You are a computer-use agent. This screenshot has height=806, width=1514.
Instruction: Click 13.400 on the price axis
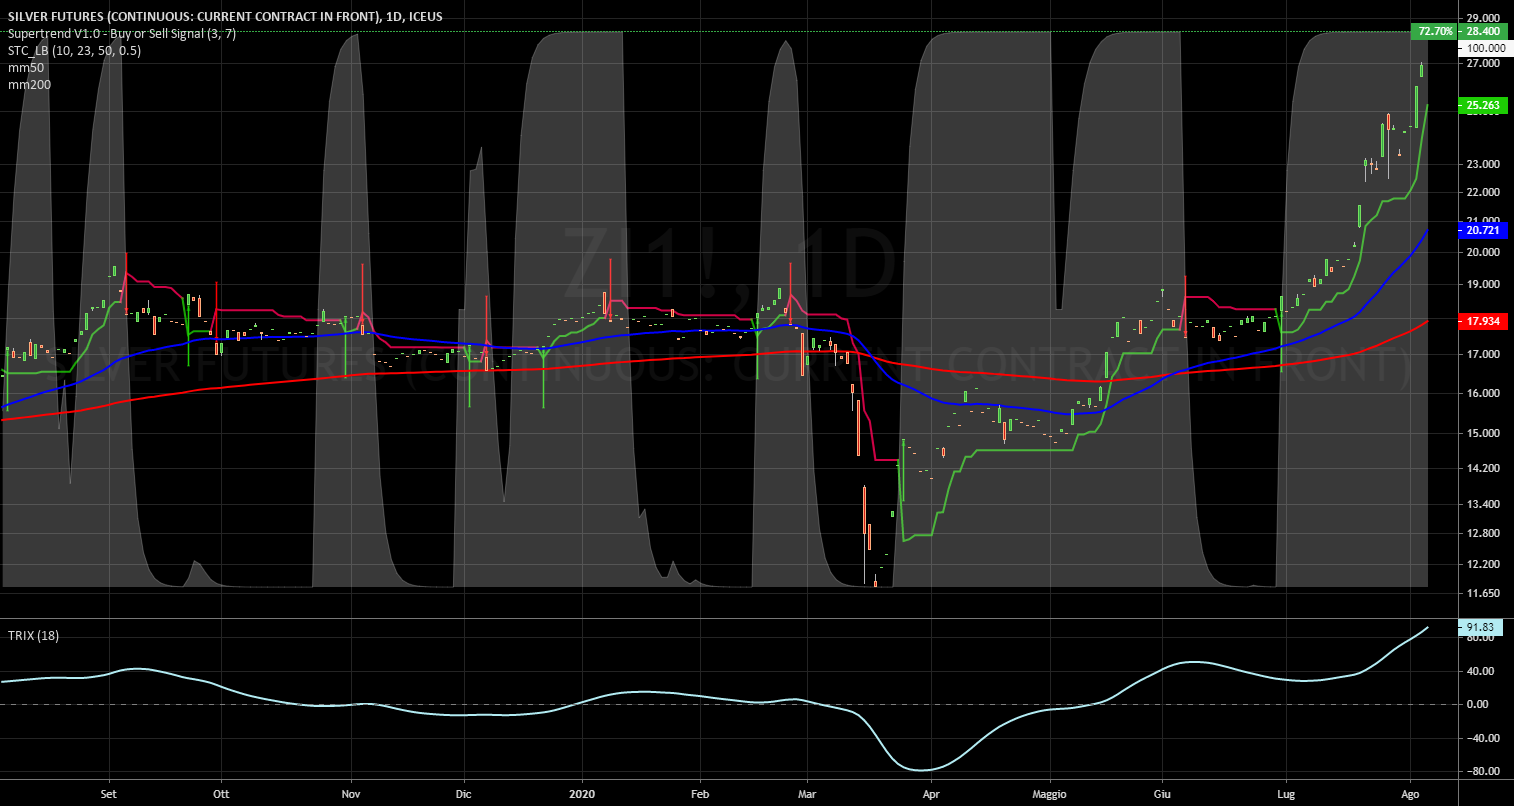(x=1485, y=504)
